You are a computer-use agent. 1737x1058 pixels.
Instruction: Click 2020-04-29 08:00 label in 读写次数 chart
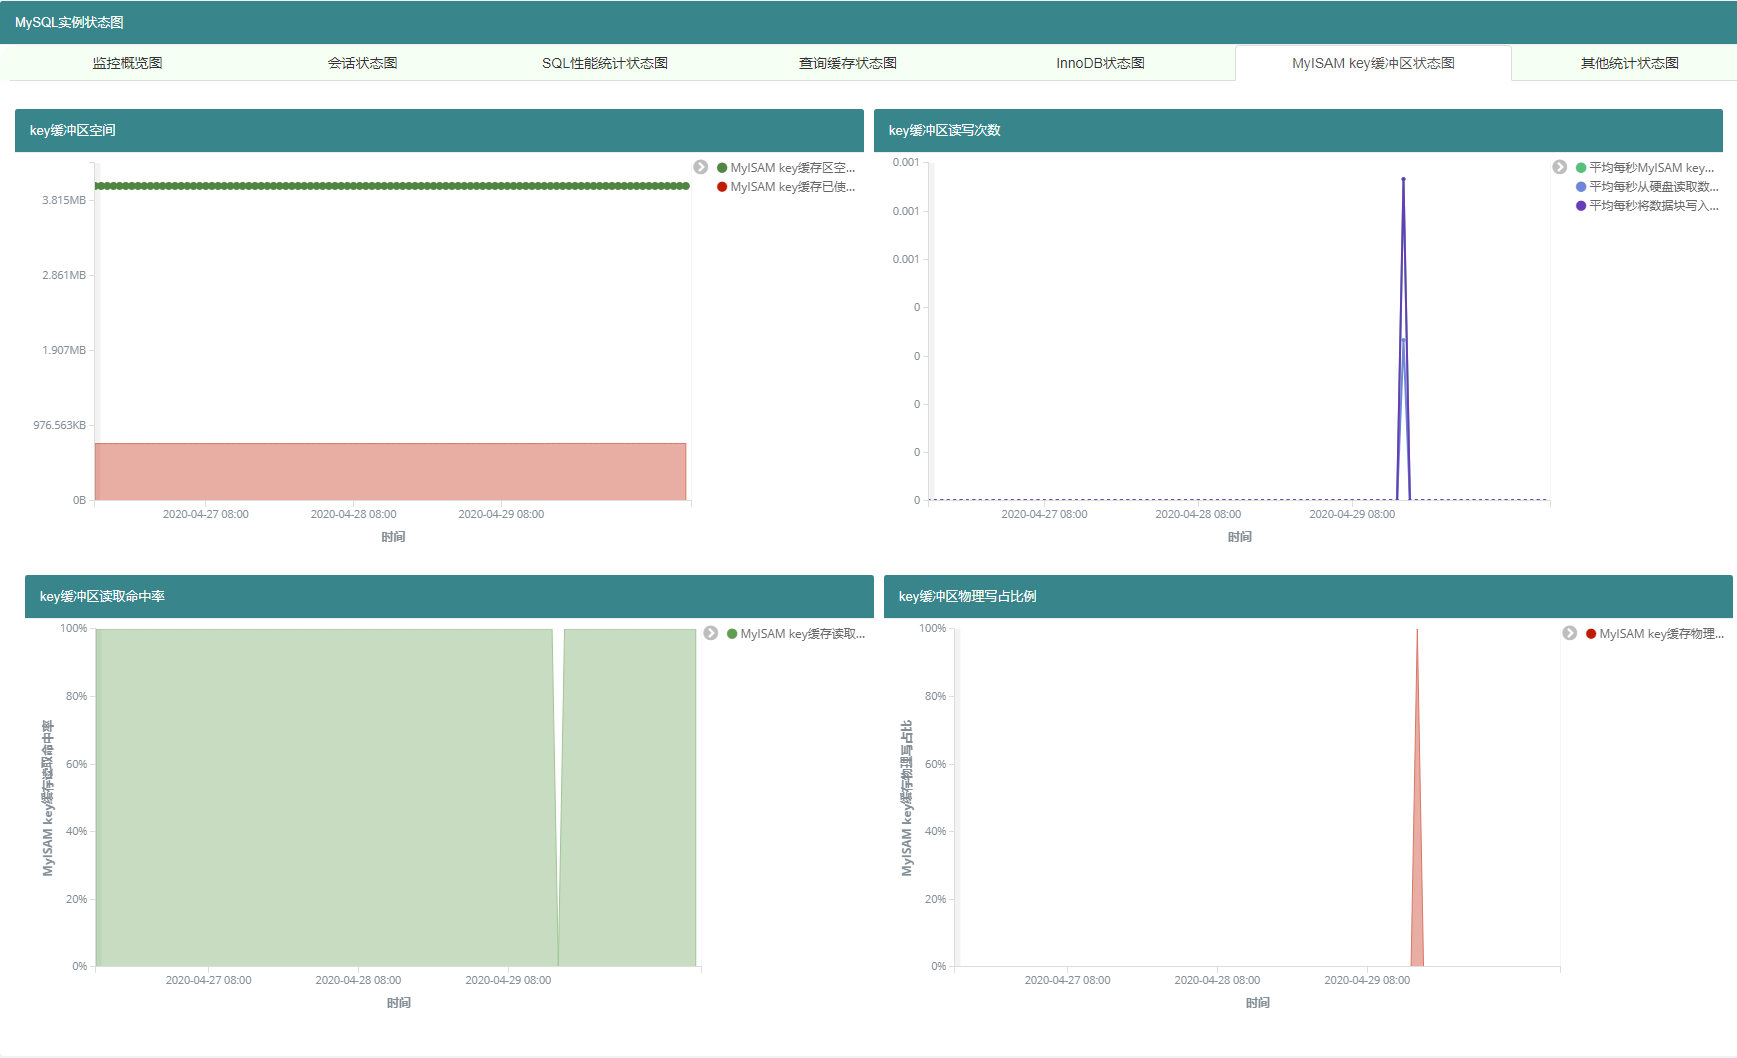point(1352,514)
